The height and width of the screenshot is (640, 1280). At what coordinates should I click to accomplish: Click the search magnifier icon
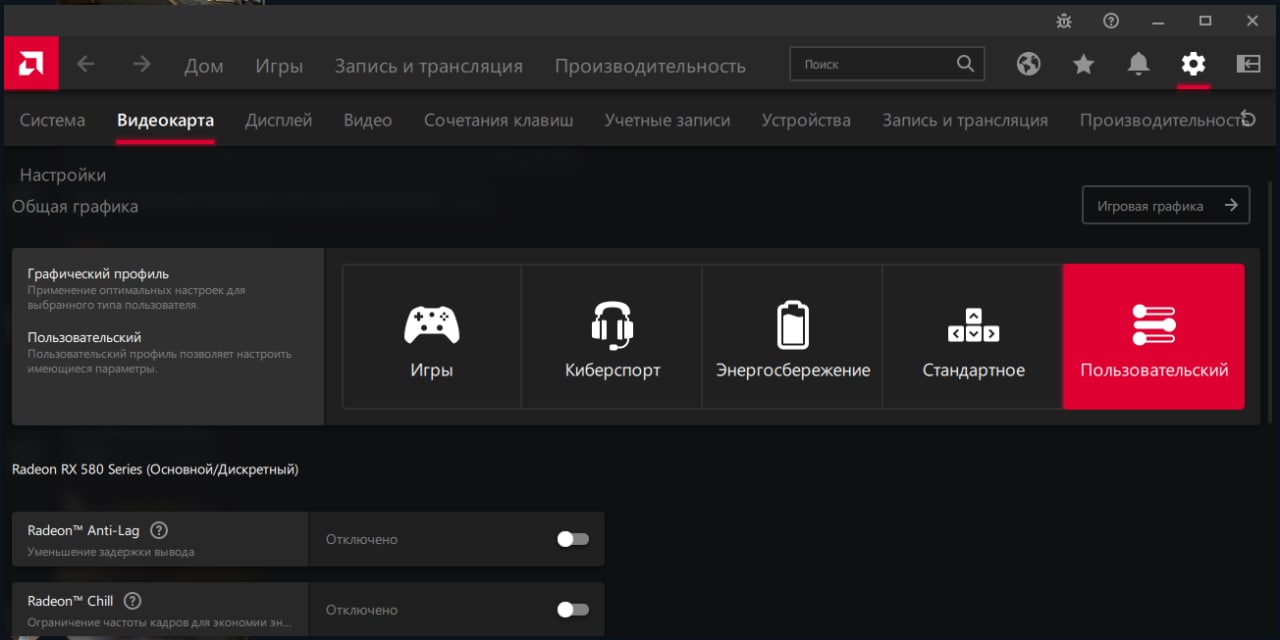tap(965, 64)
